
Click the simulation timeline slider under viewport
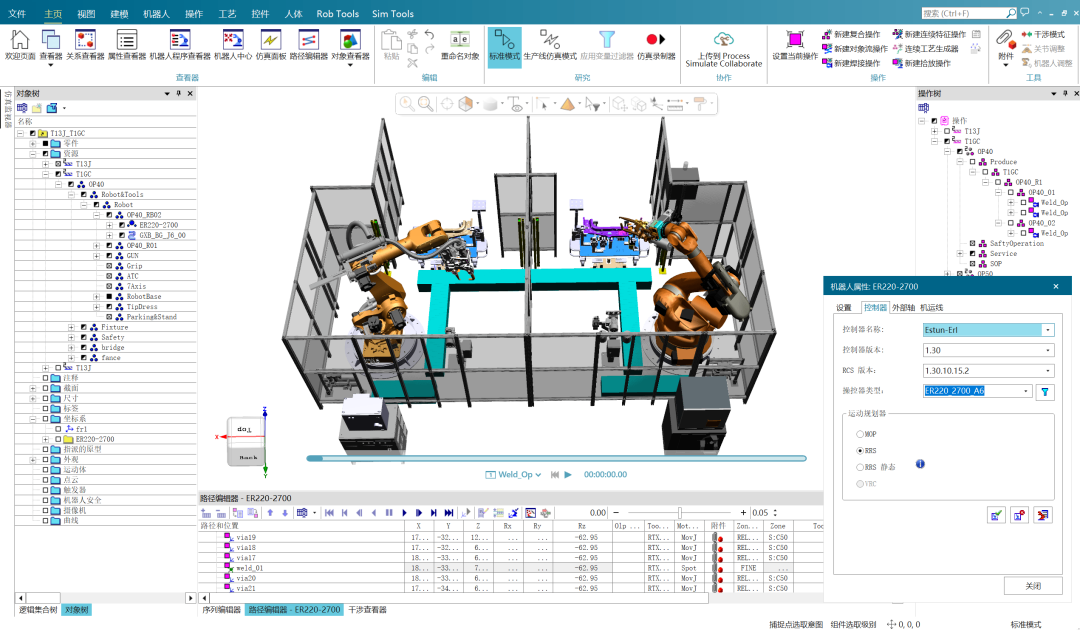pos(555,458)
